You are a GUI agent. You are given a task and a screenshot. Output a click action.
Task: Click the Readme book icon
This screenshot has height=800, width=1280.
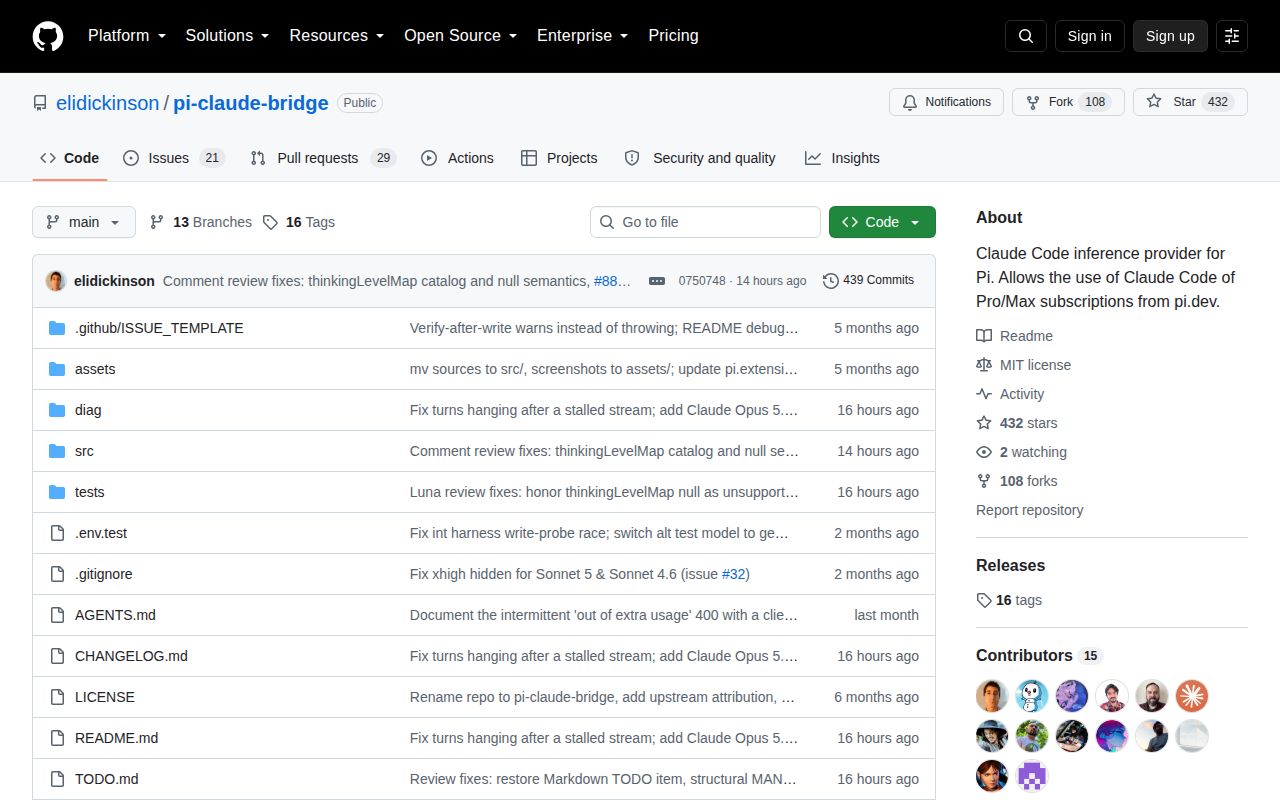(x=984, y=336)
